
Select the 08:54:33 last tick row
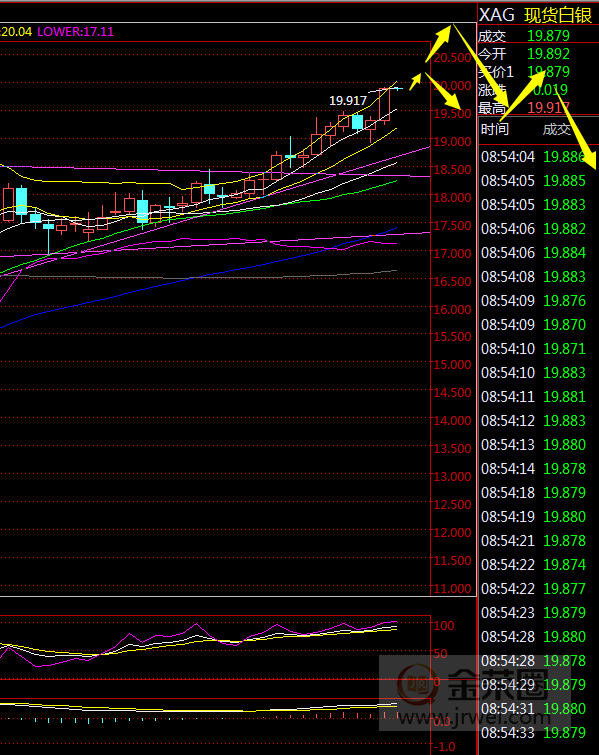(x=534, y=732)
